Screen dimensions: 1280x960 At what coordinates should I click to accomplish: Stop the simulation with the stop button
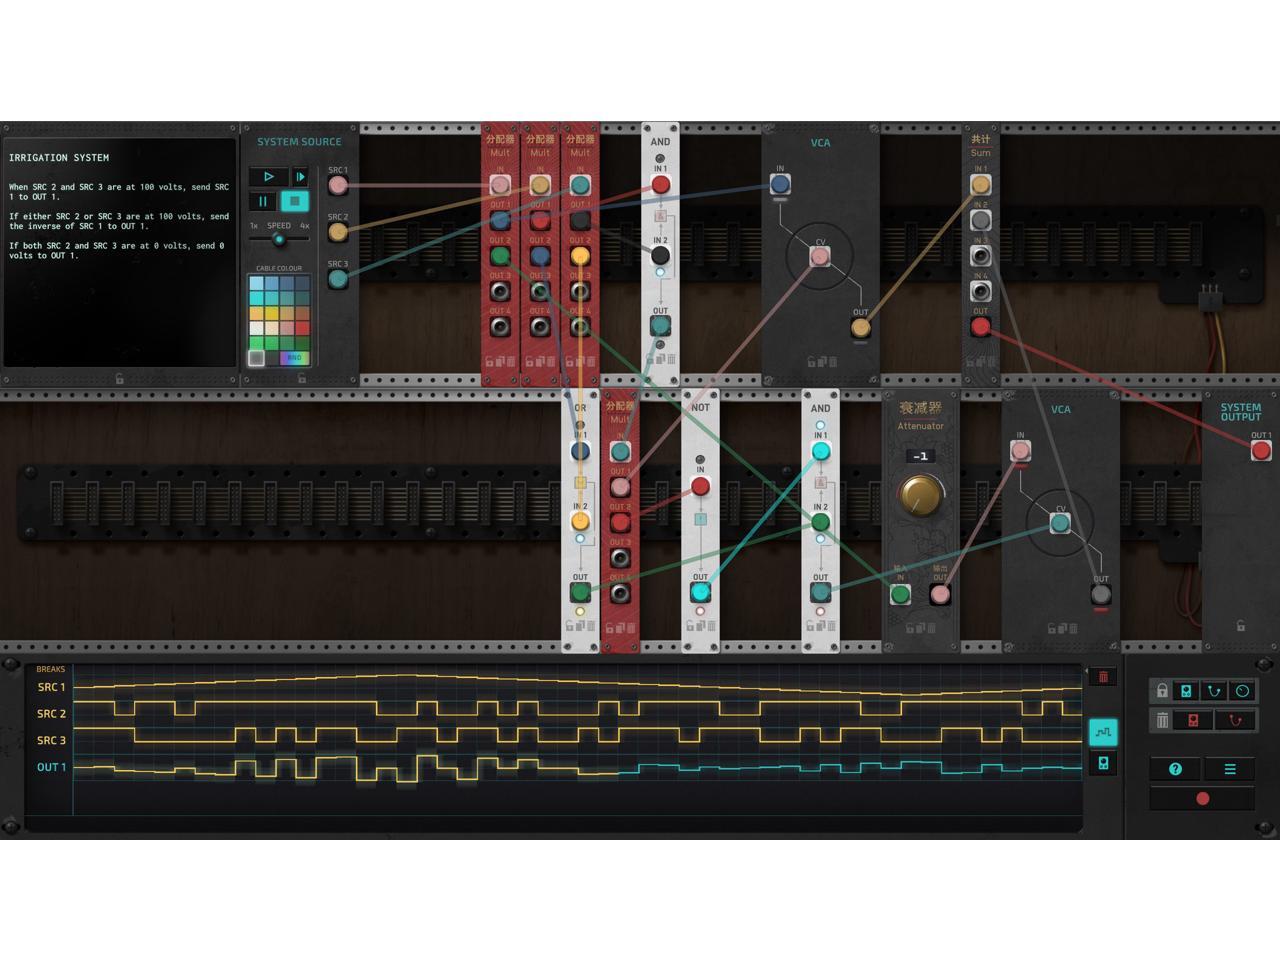click(295, 201)
